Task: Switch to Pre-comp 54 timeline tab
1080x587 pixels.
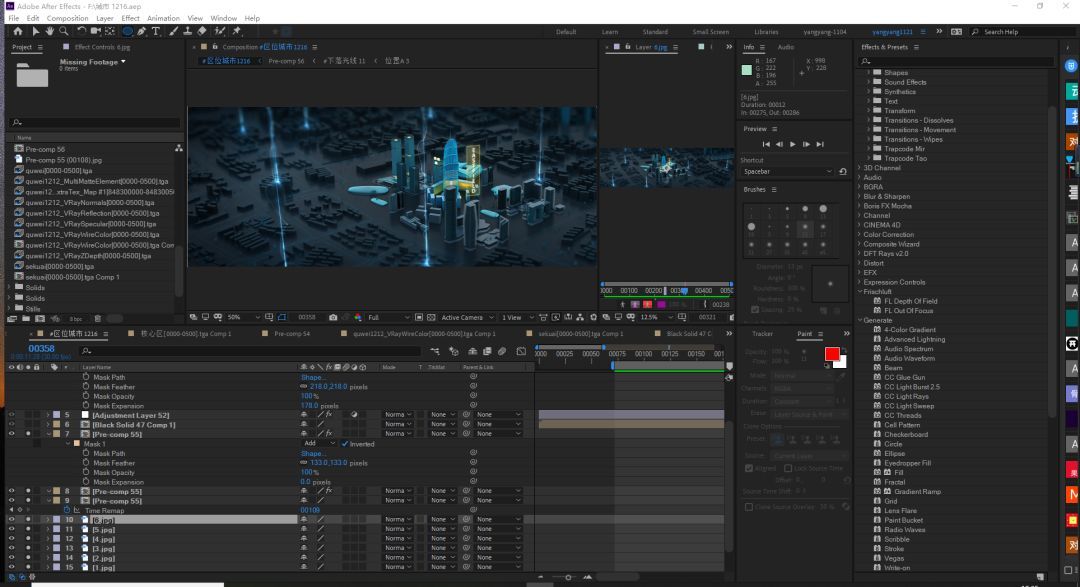Action: point(291,333)
